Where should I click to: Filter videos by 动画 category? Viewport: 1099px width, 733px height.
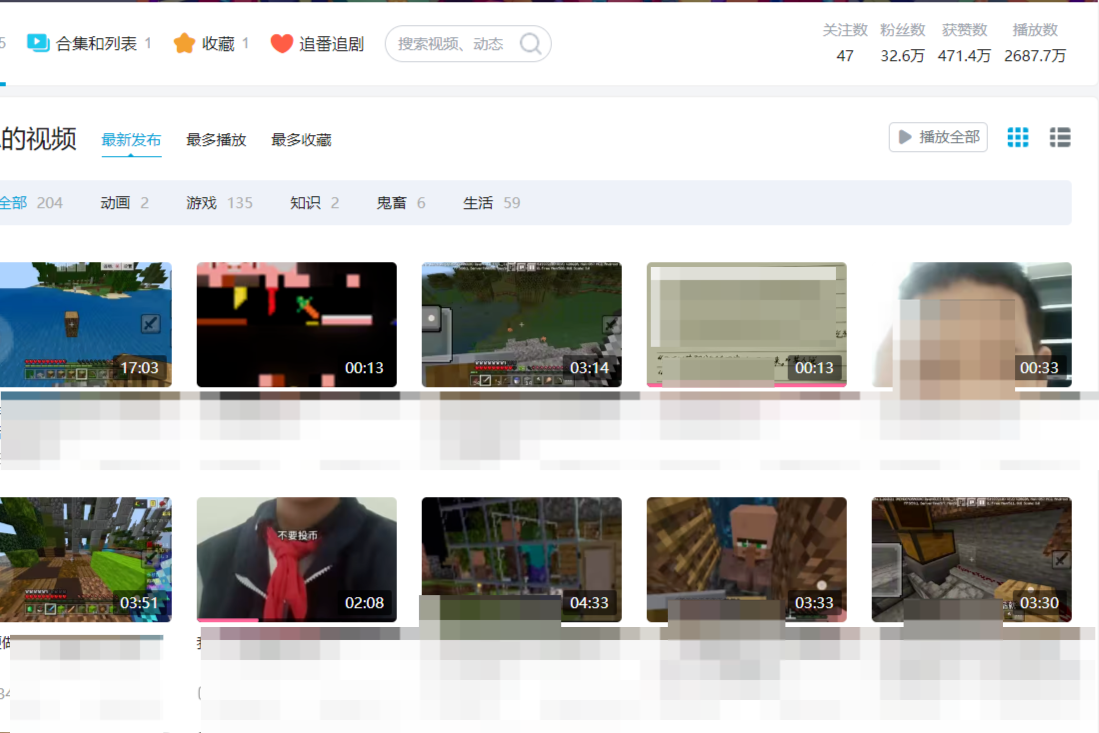pos(115,203)
